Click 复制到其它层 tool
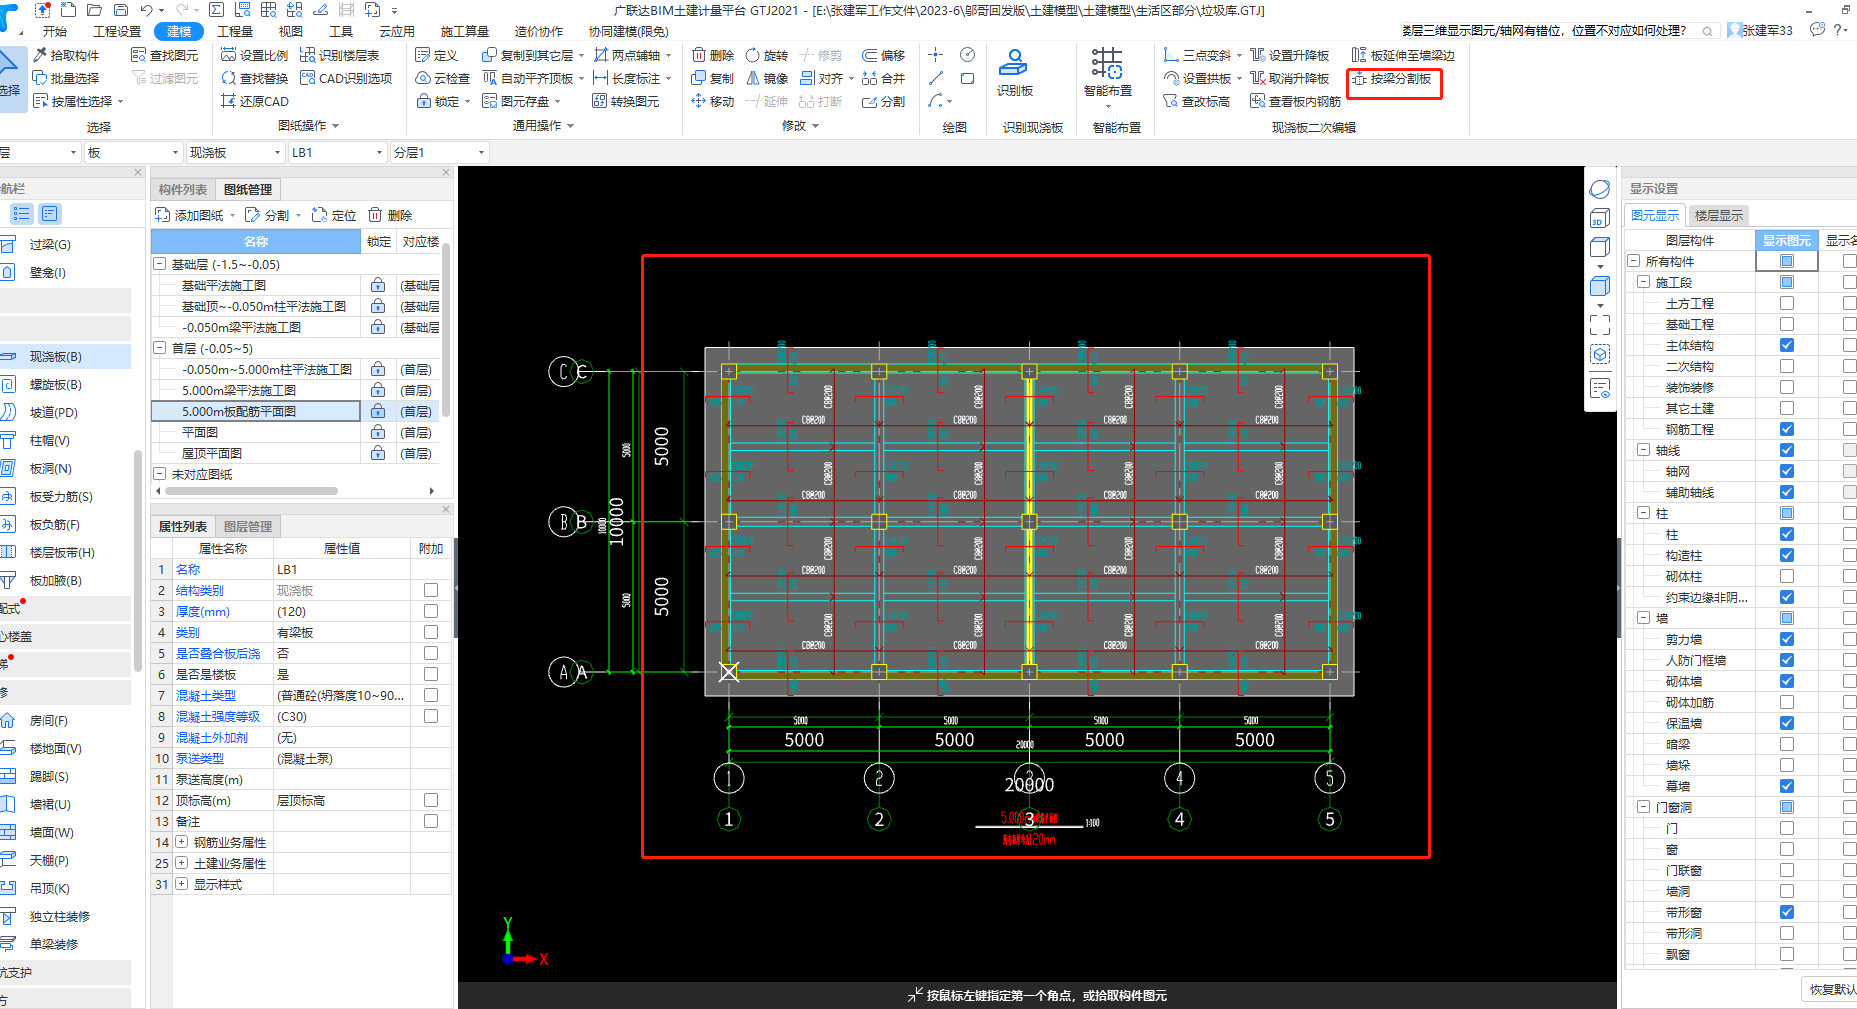The image size is (1857, 1009). click(532, 55)
